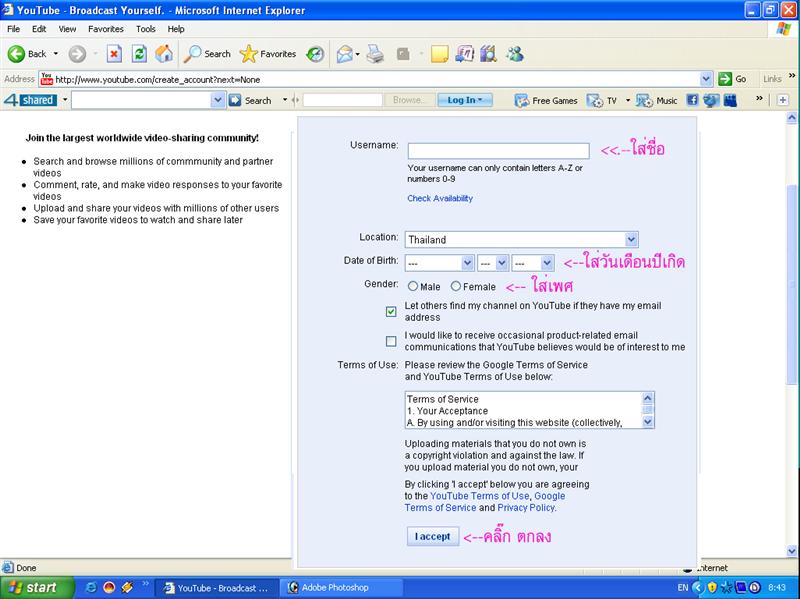Refresh the page with the Refresh icon

[x=139, y=54]
